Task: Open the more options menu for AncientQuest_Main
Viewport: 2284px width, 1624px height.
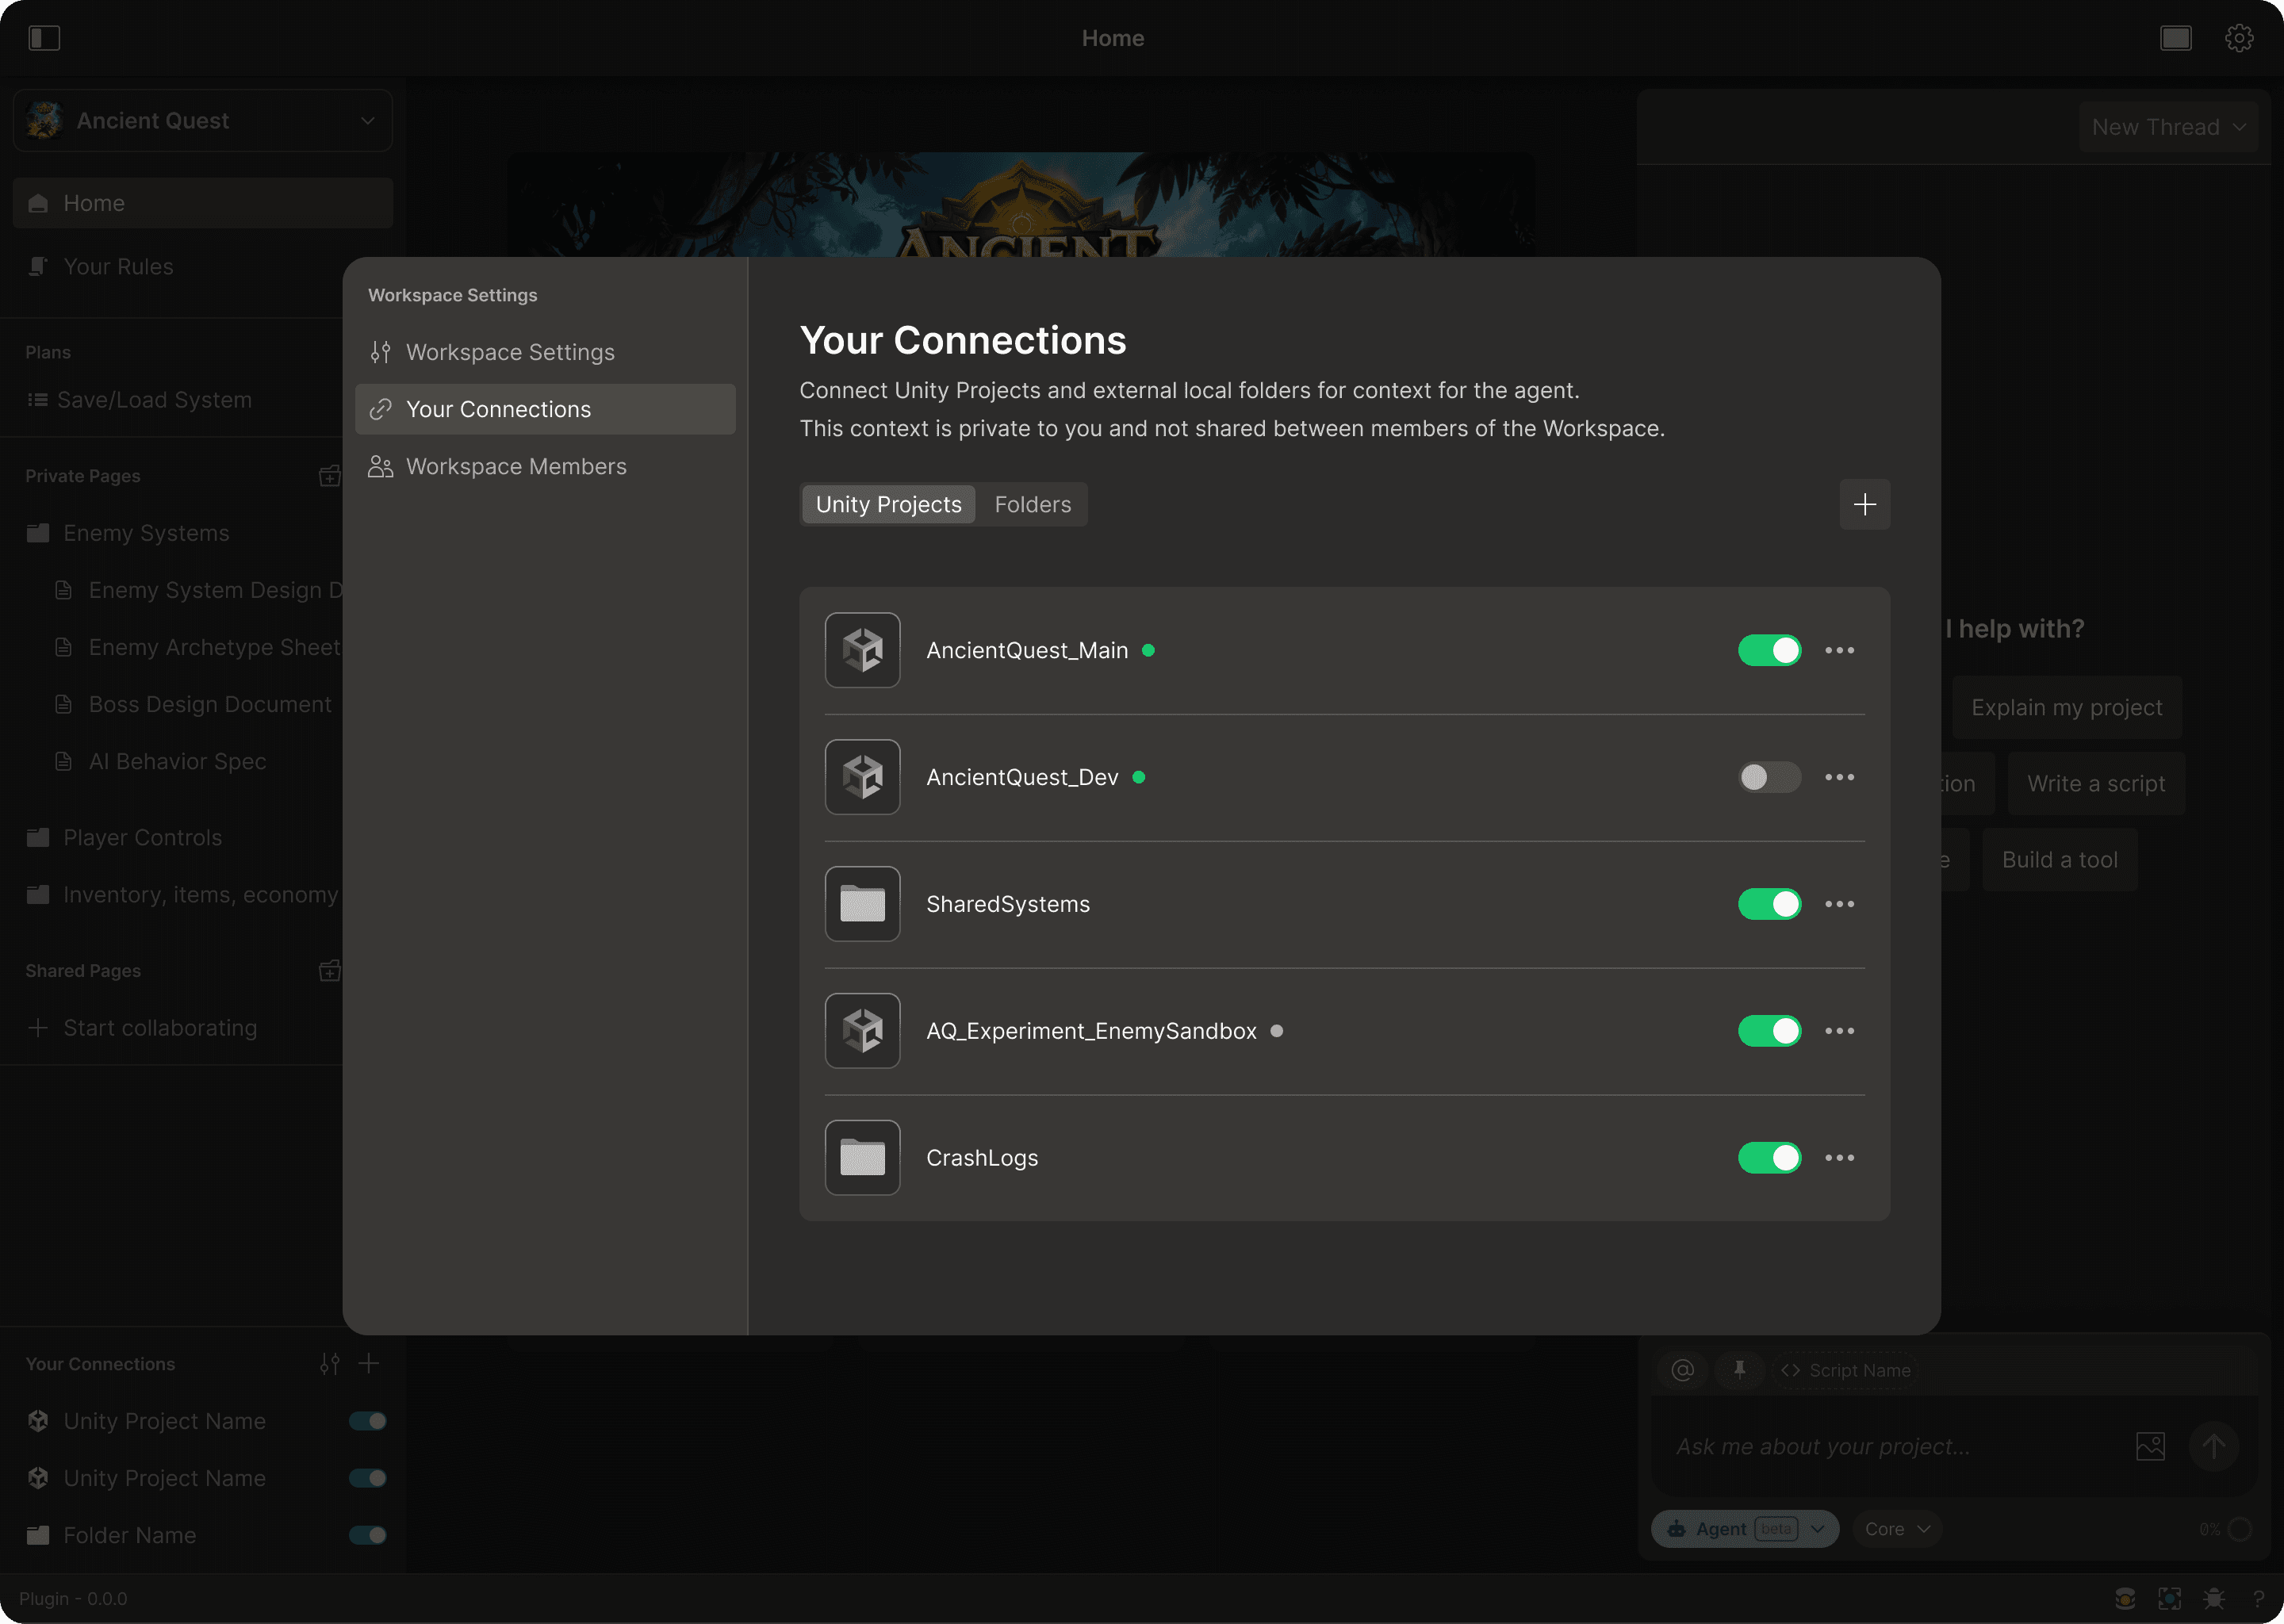Action: coord(1839,650)
